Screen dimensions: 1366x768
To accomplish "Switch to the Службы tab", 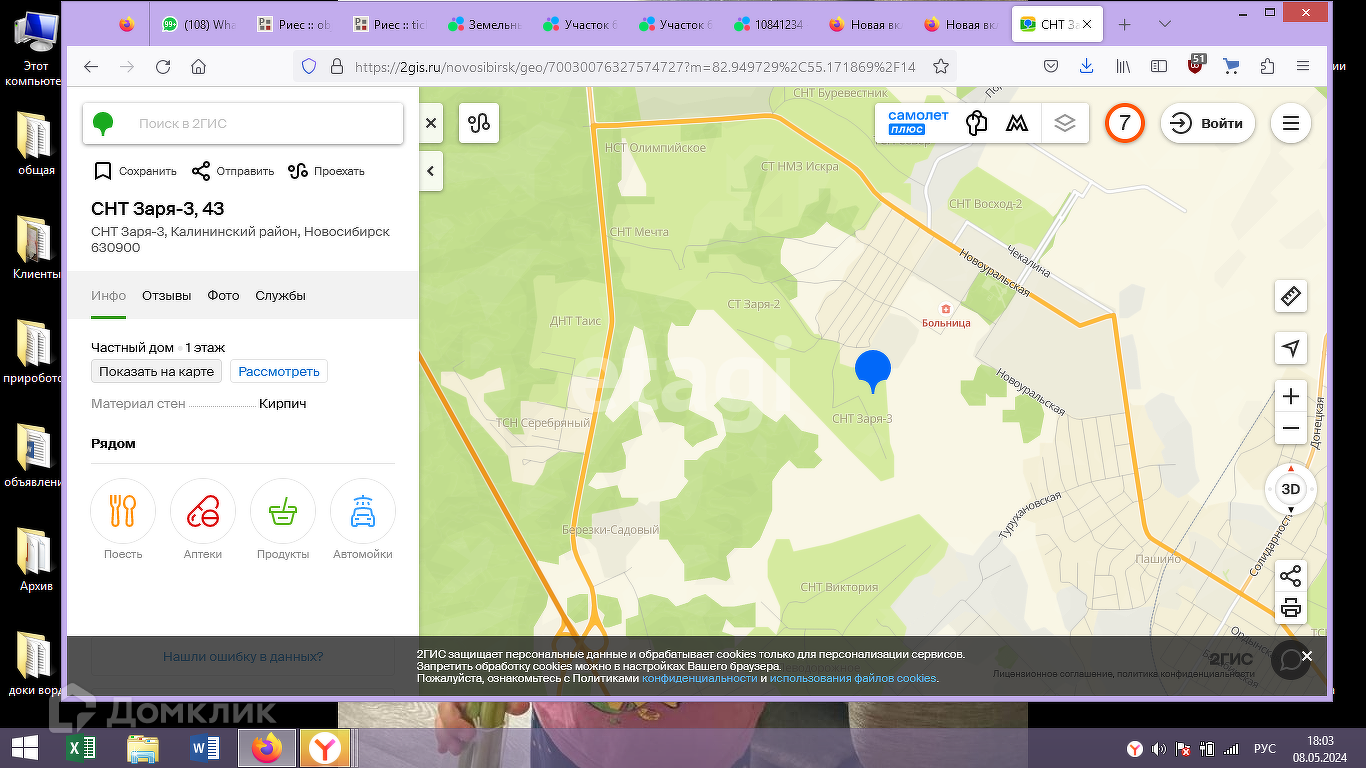I will [281, 295].
